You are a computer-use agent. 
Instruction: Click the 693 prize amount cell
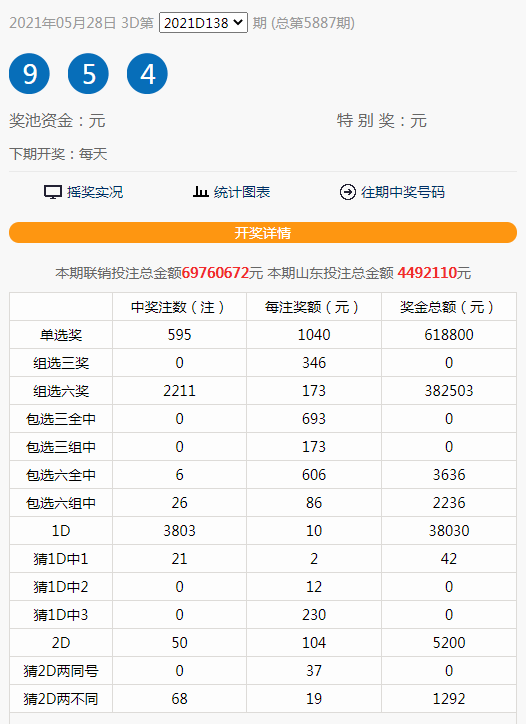[x=314, y=419]
